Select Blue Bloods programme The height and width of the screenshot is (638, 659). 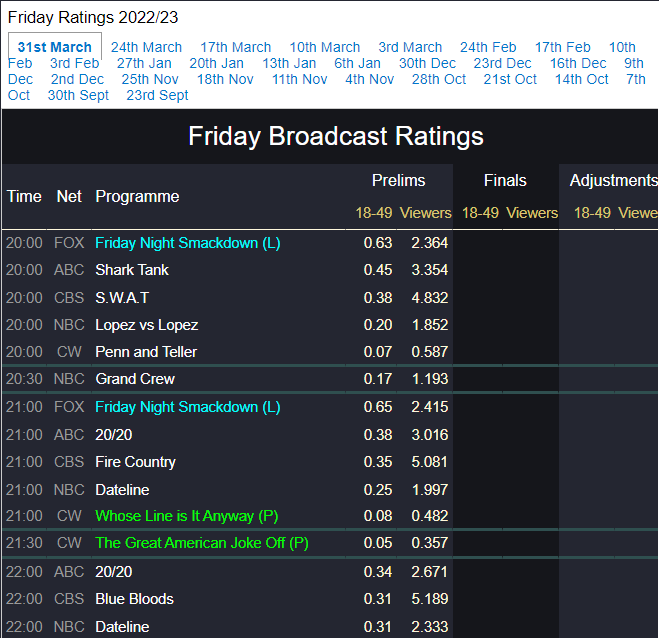click(134, 598)
